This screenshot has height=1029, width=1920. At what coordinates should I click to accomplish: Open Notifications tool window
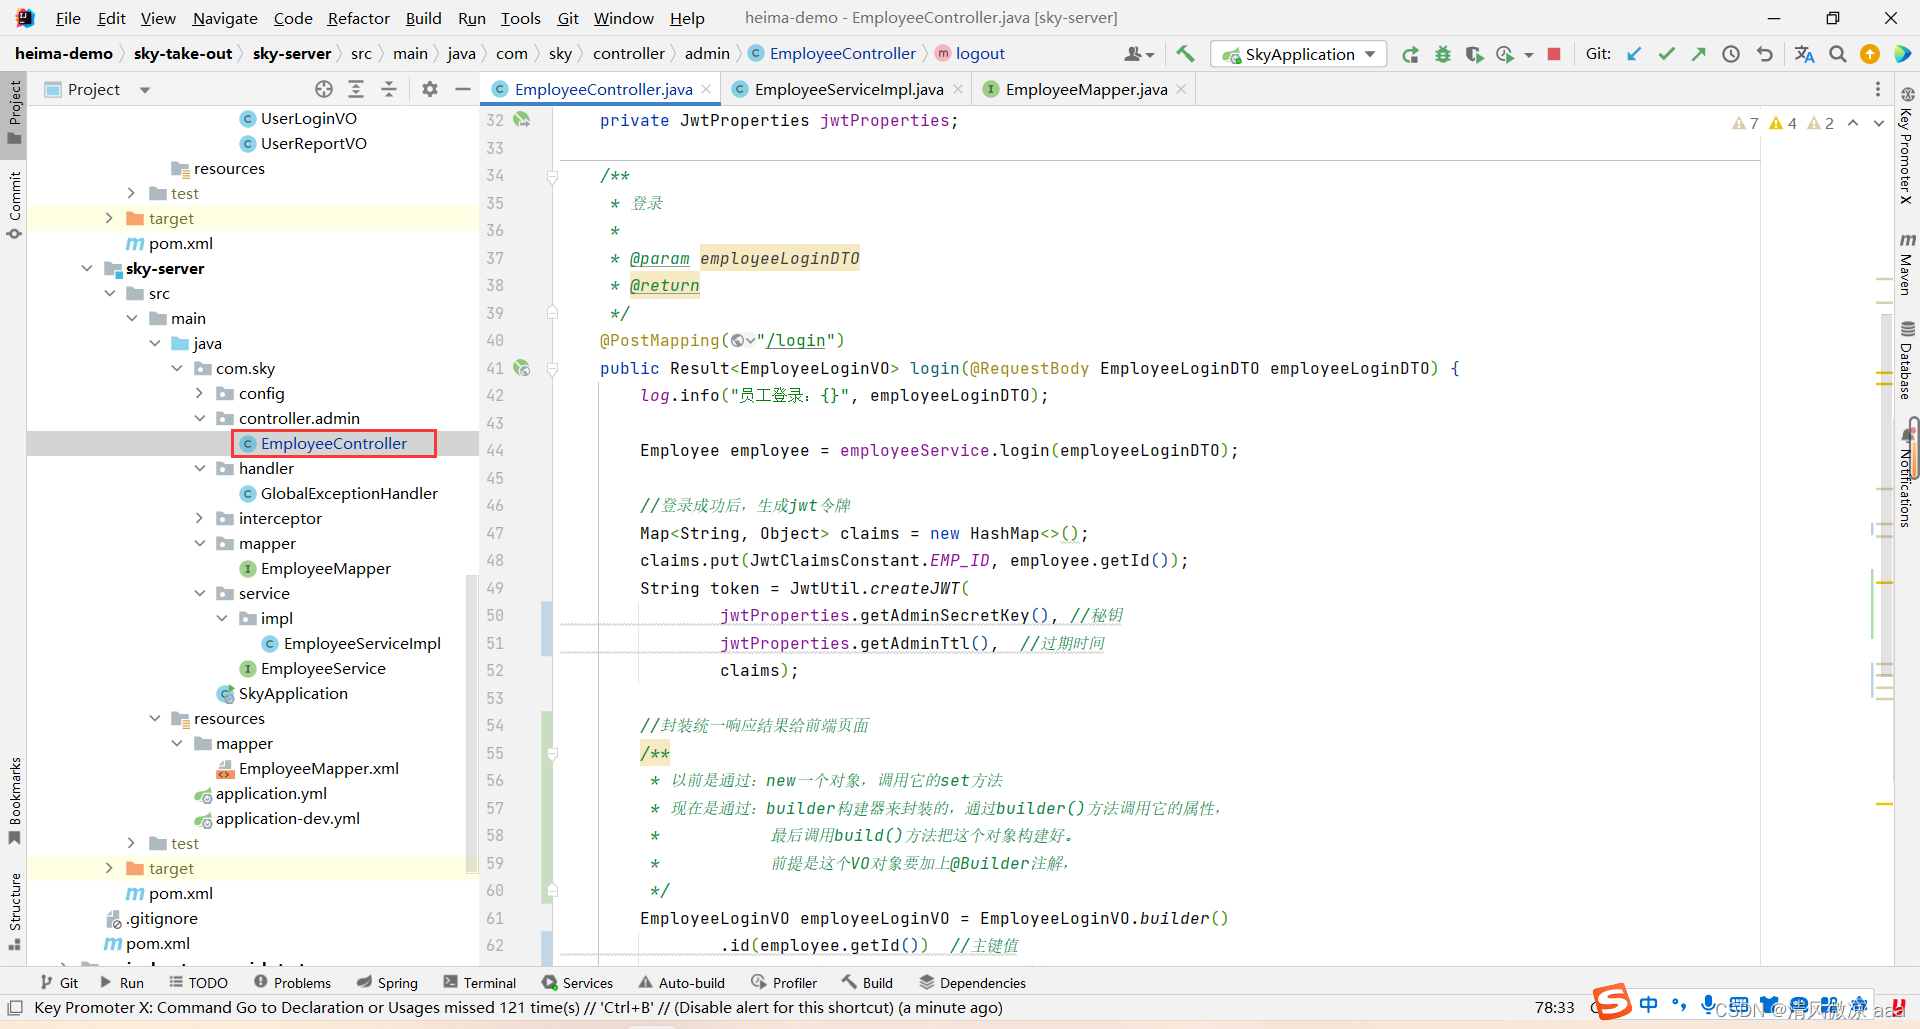point(1907,476)
